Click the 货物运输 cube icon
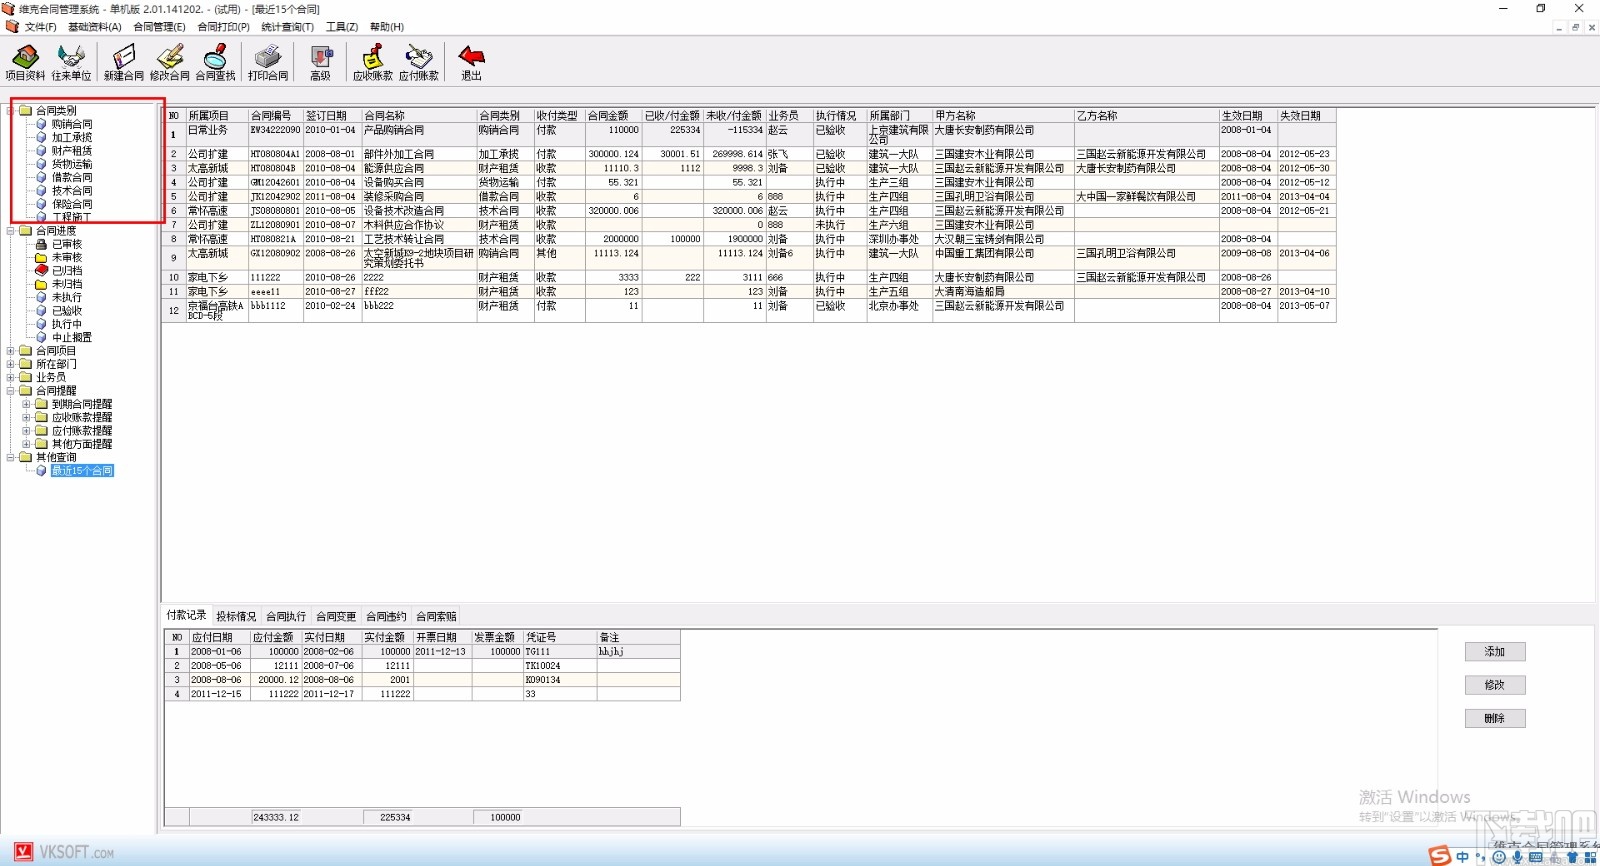This screenshot has width=1600, height=866. pyautogui.click(x=41, y=164)
